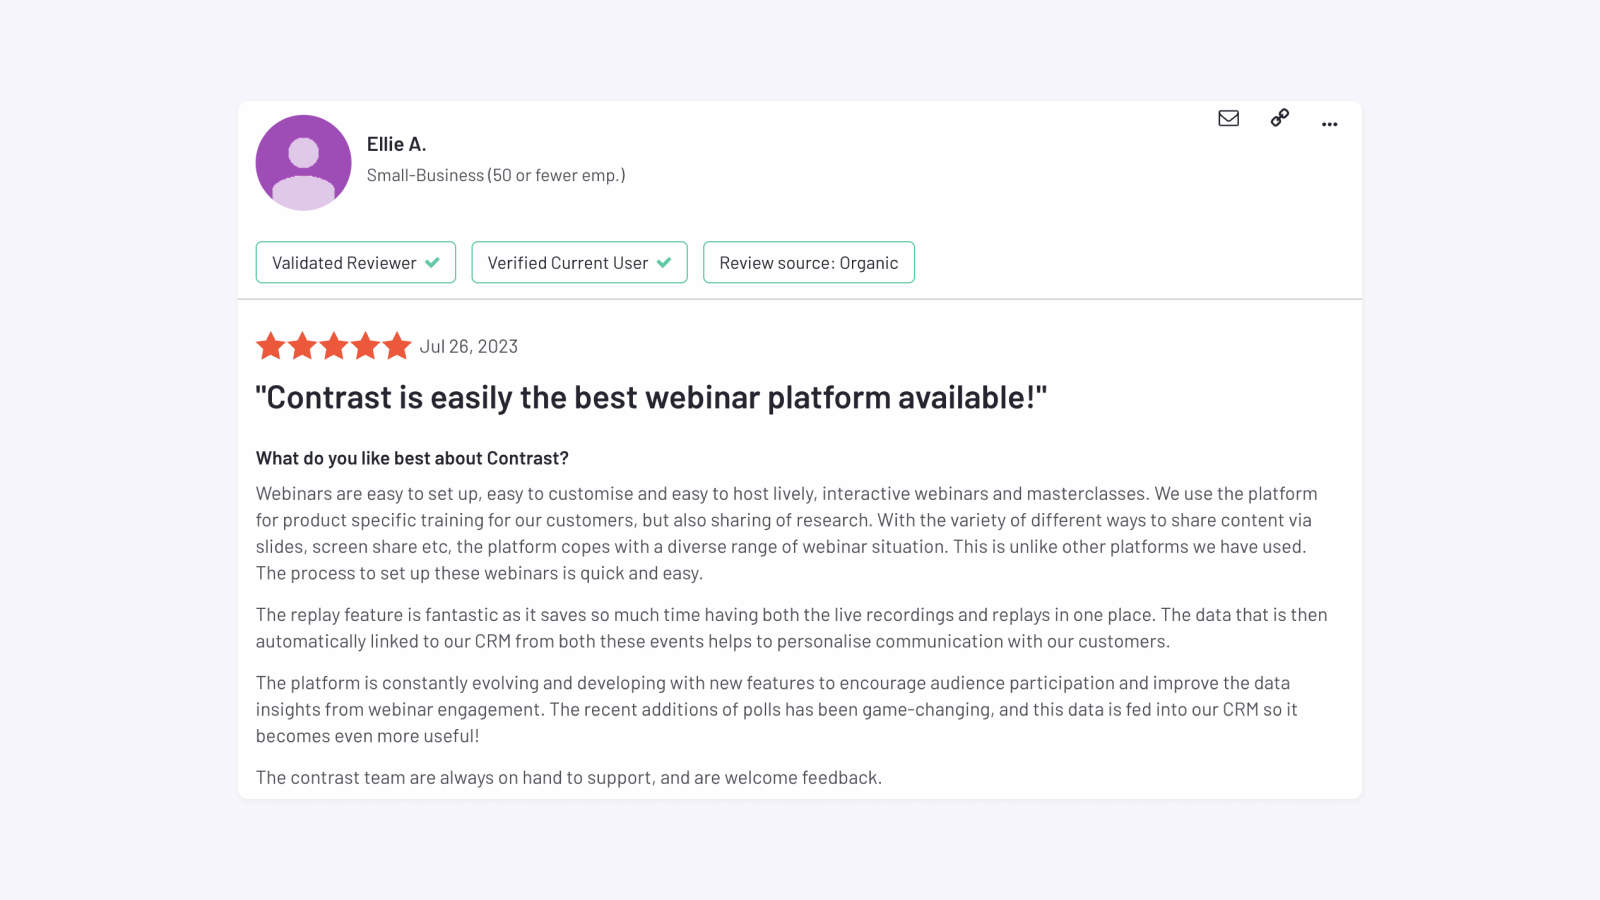This screenshot has height=900, width=1600.
Task: Select the Small-Business employee count label
Action: point(495,174)
